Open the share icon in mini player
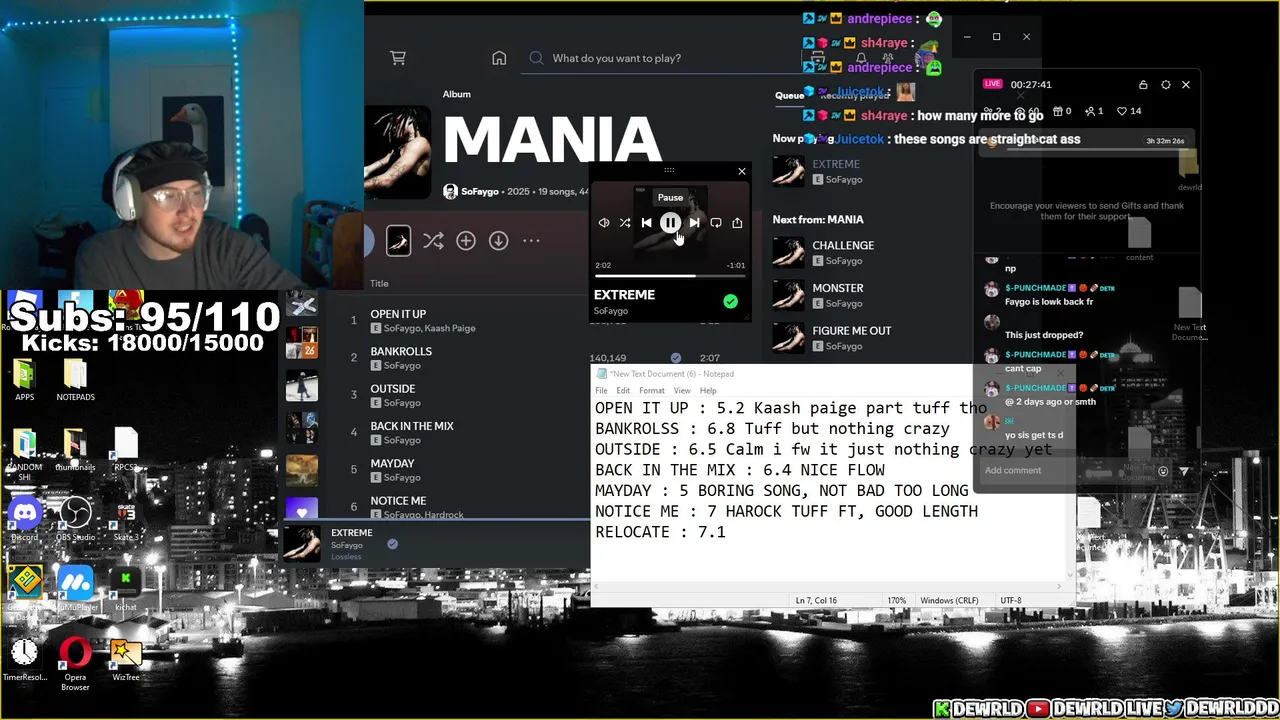The width and height of the screenshot is (1280, 720). (x=737, y=223)
